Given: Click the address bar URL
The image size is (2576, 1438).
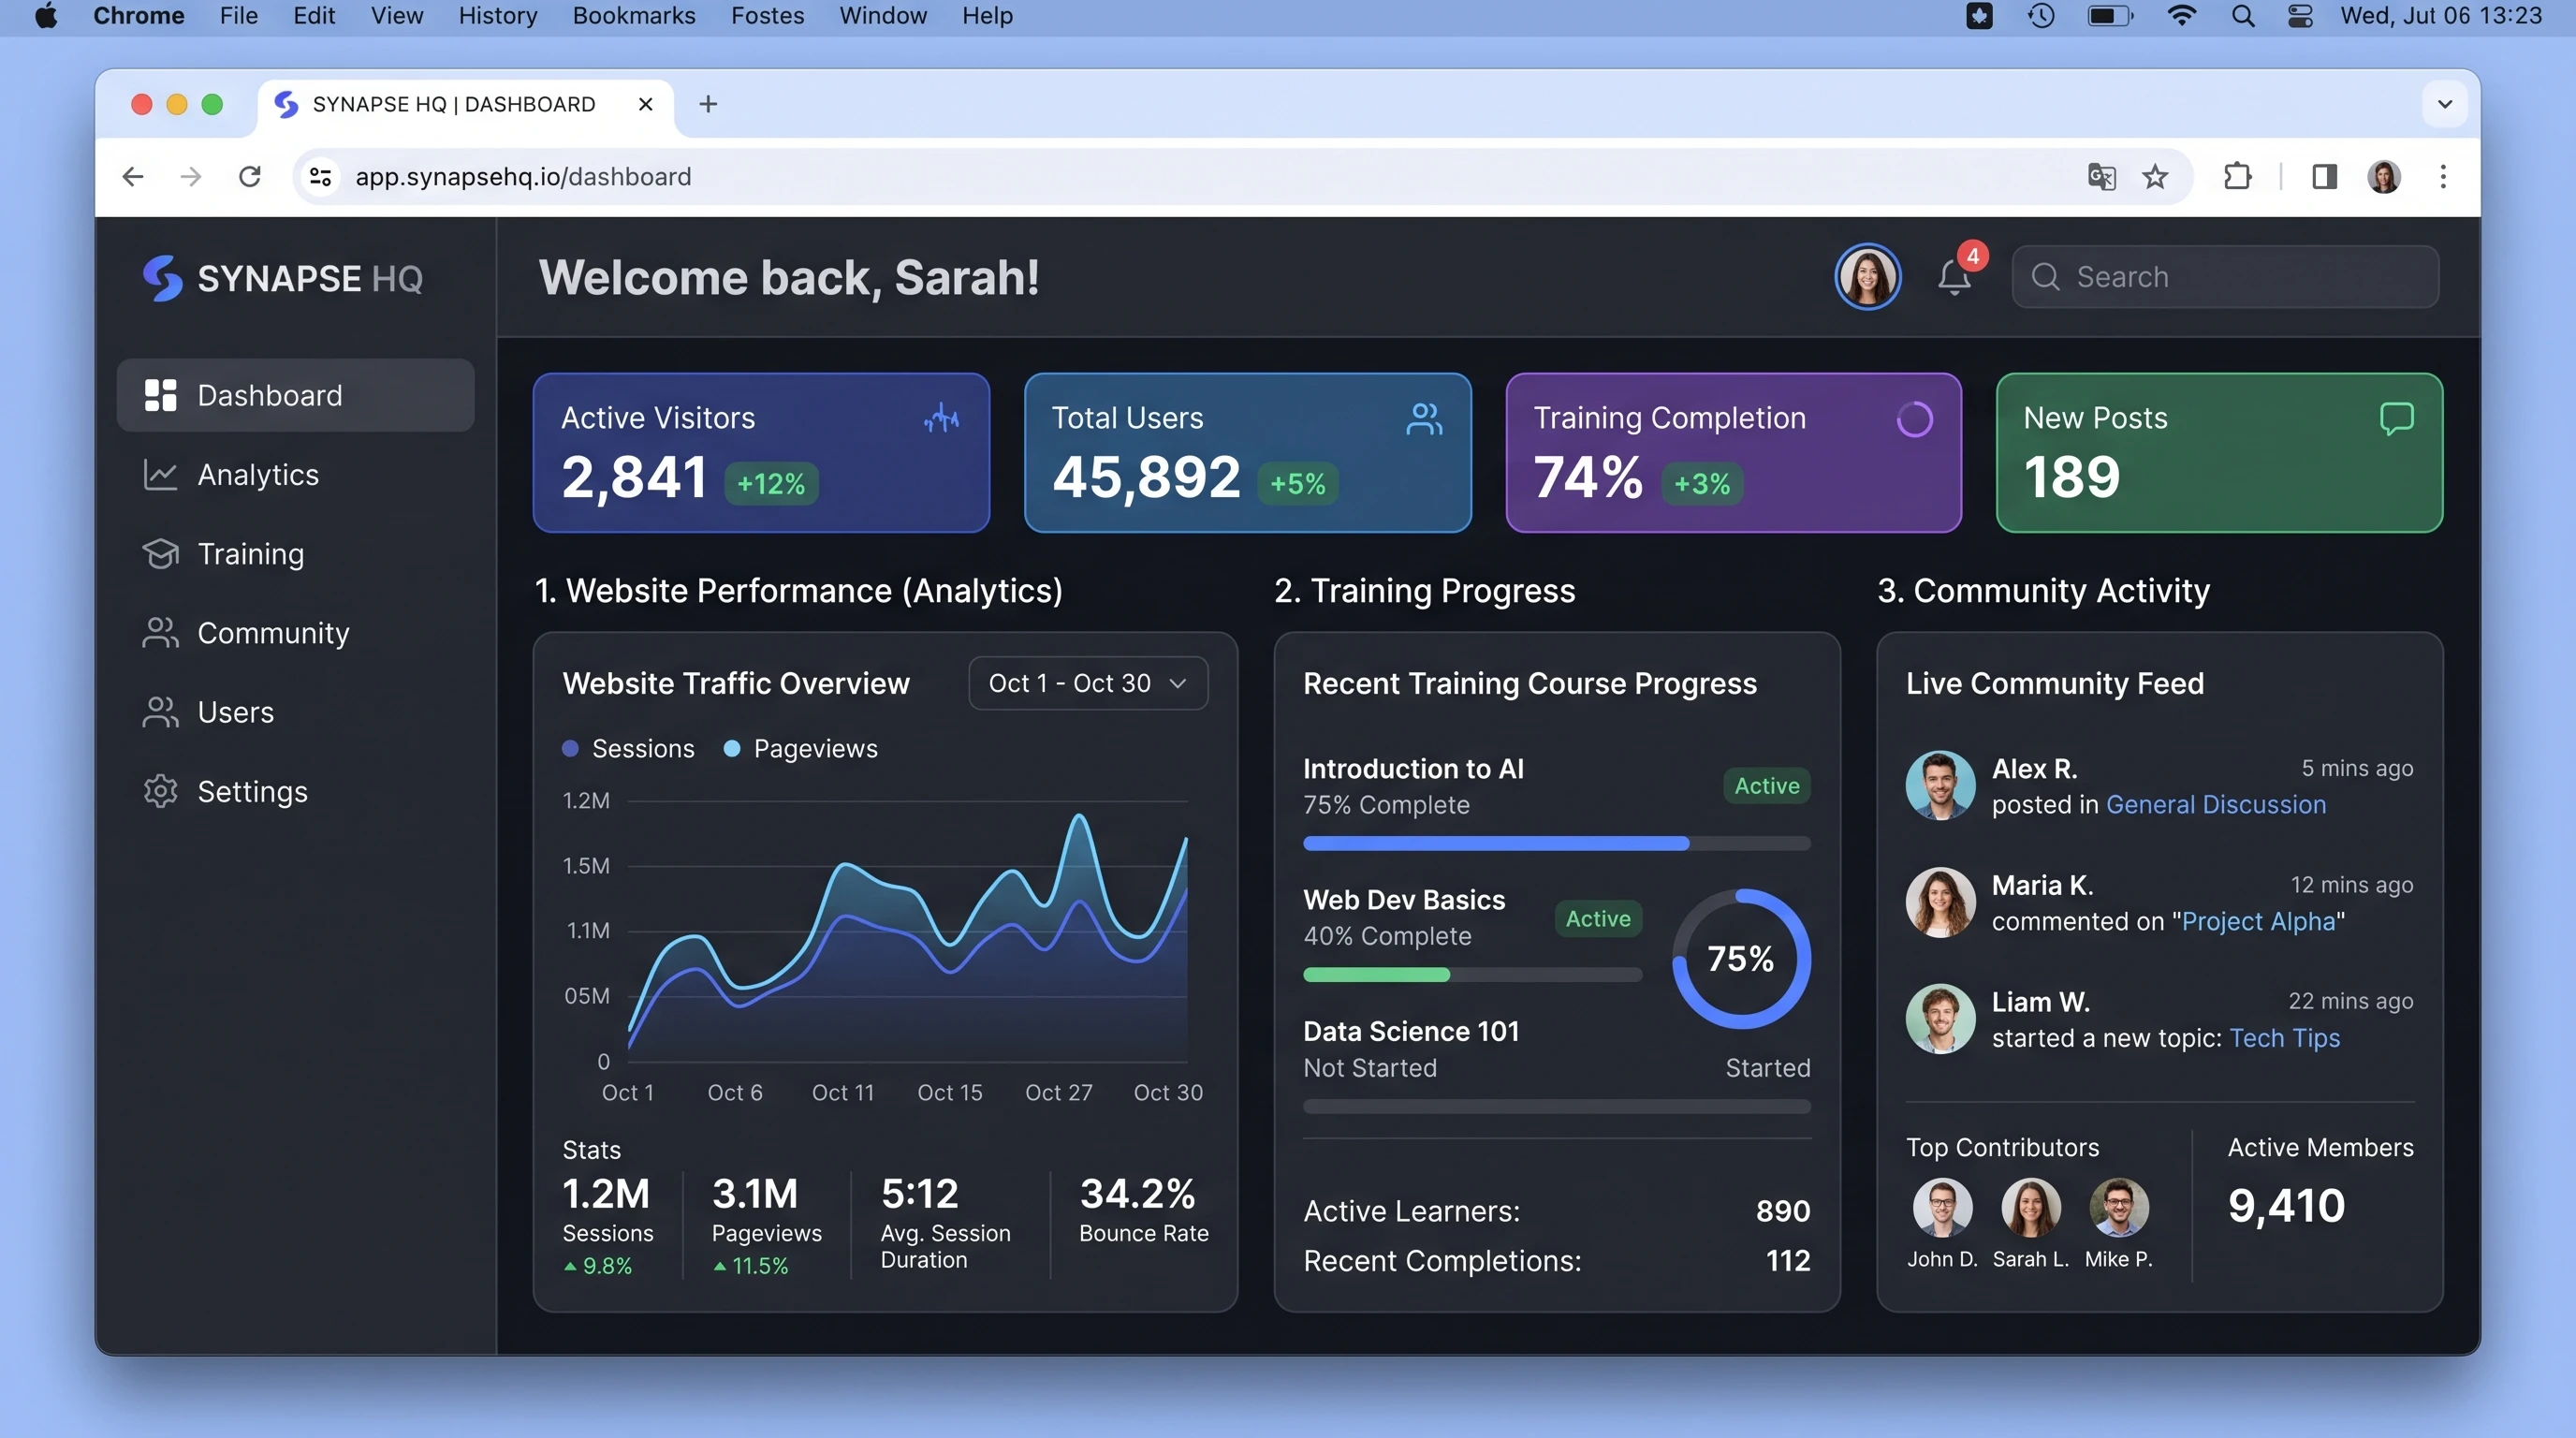Looking at the screenshot, I should [x=523, y=177].
